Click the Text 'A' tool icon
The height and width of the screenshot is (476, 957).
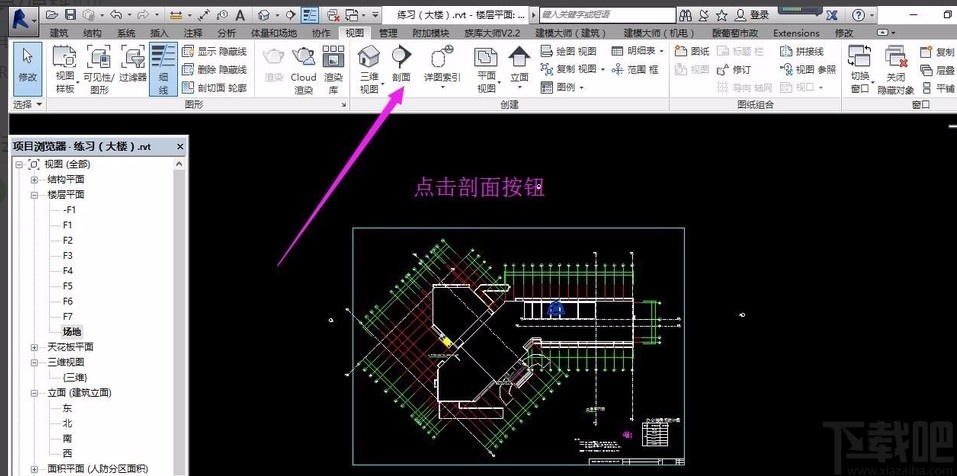point(240,15)
